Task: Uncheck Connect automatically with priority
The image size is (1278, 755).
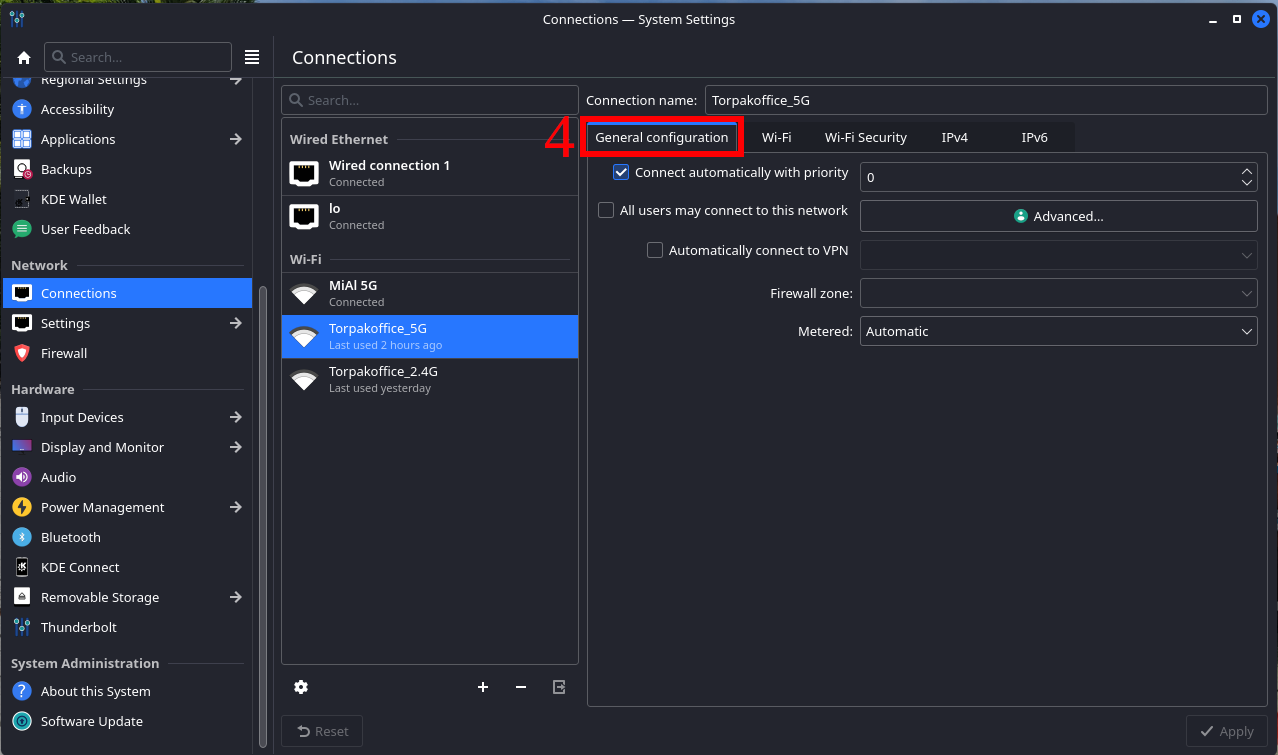Action: tap(621, 173)
